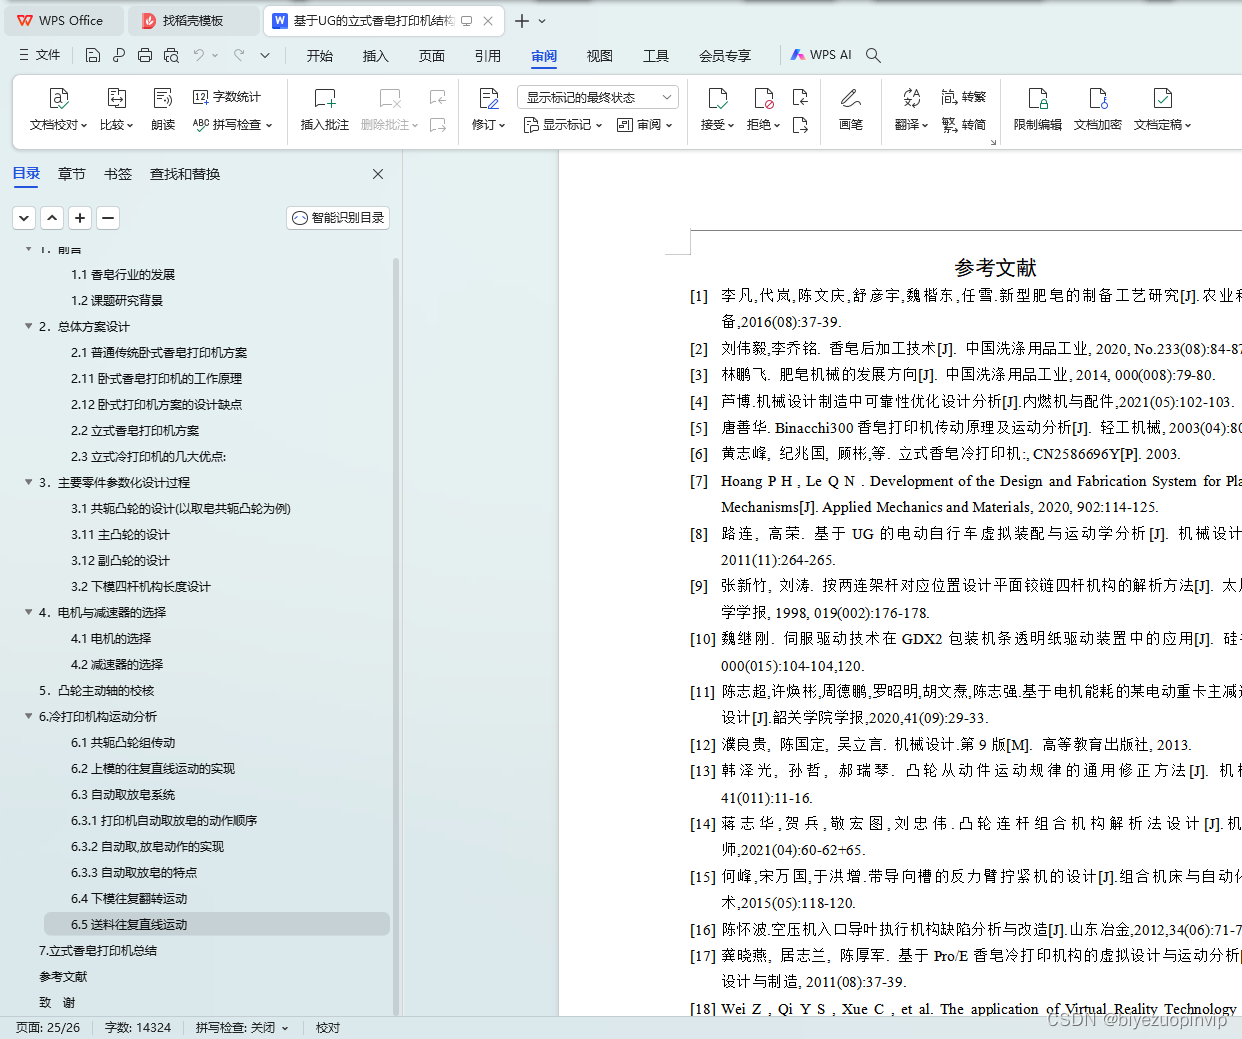Click outline minus demote button

click(x=108, y=217)
